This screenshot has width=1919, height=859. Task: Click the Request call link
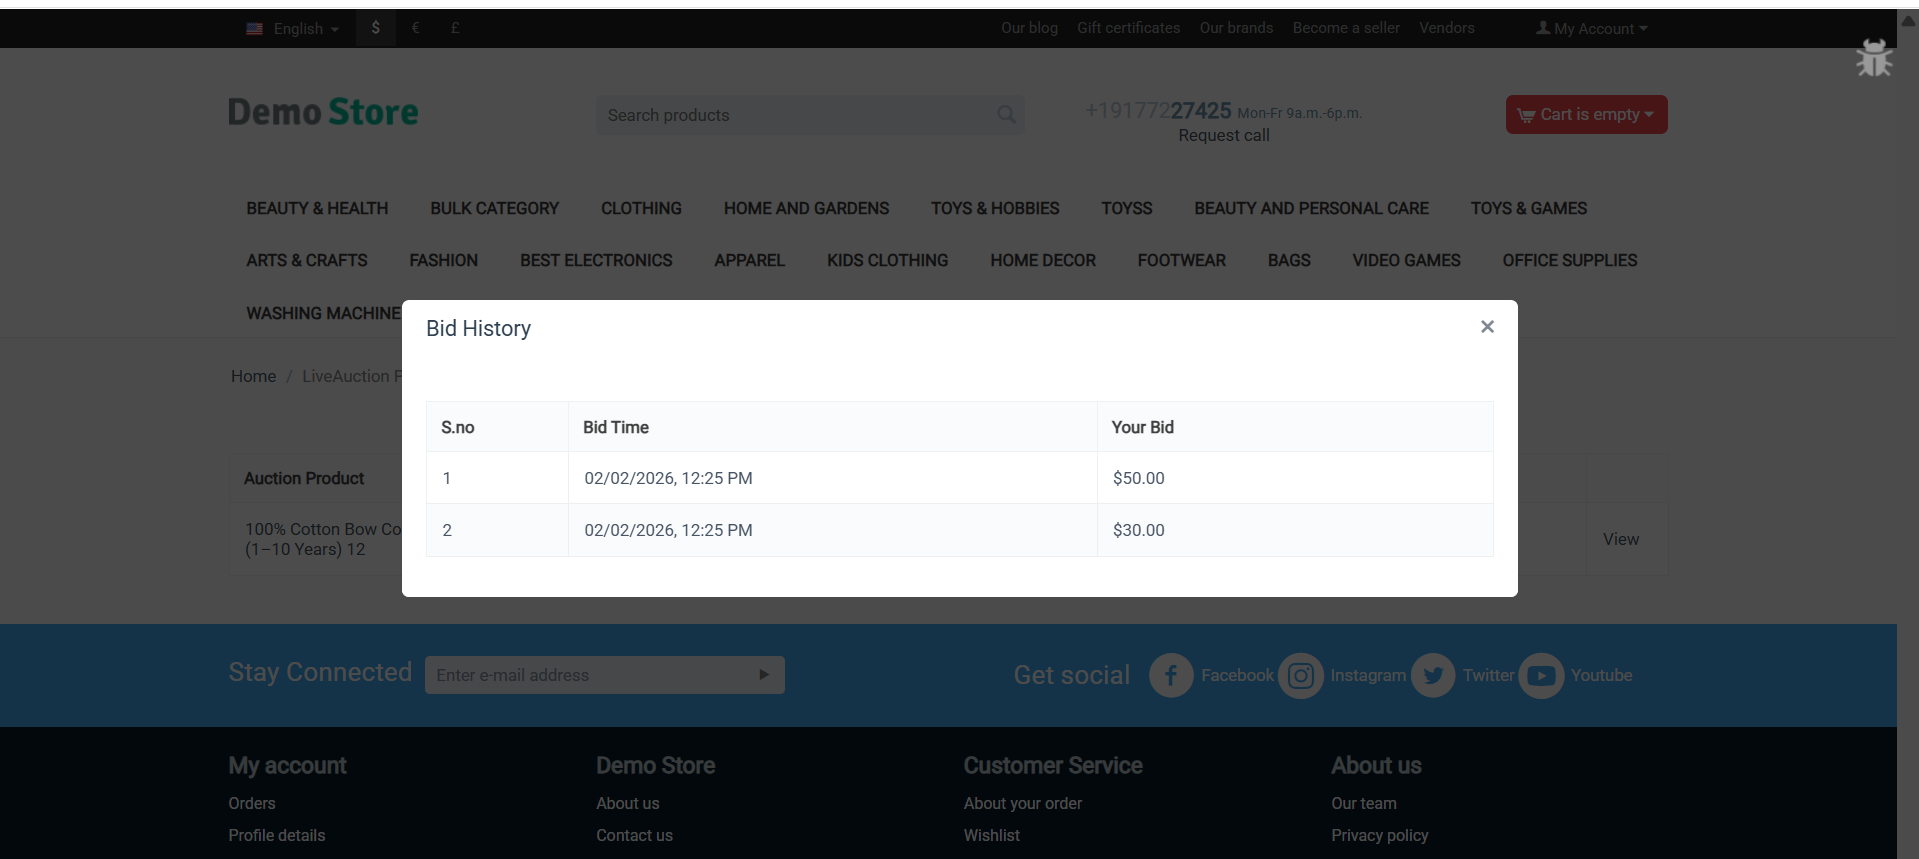coord(1223,135)
